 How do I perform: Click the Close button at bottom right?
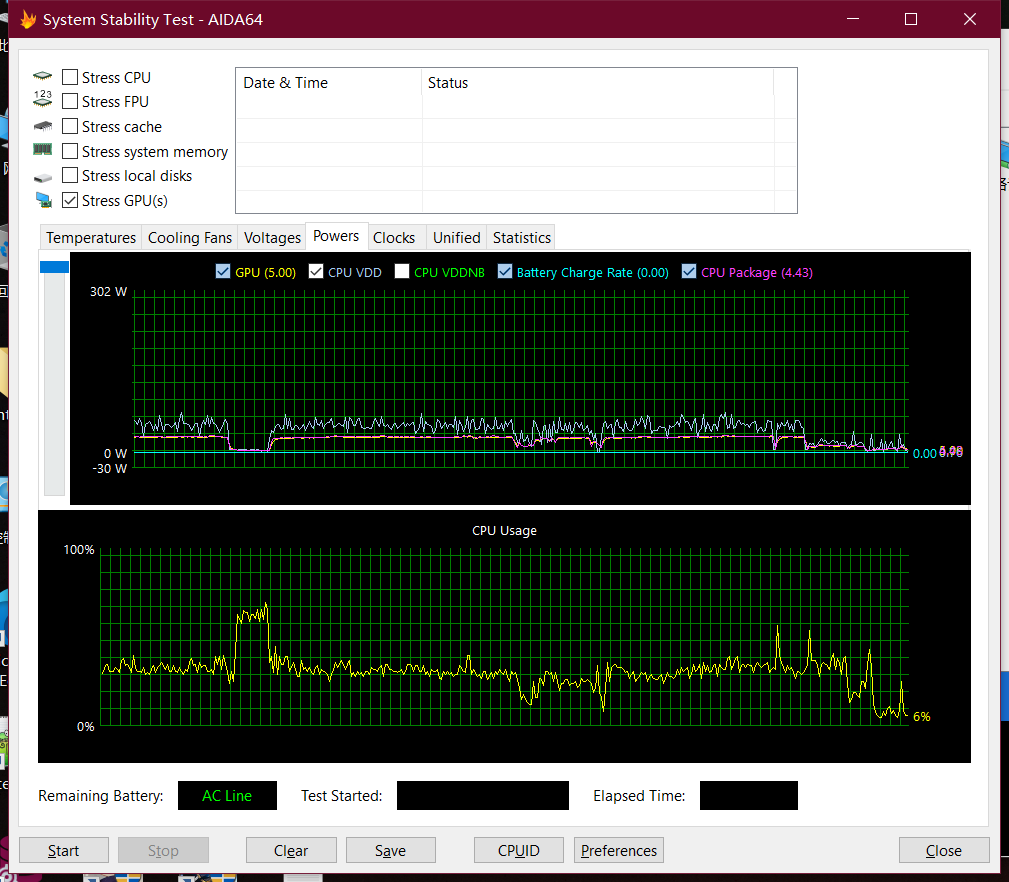tap(944, 850)
